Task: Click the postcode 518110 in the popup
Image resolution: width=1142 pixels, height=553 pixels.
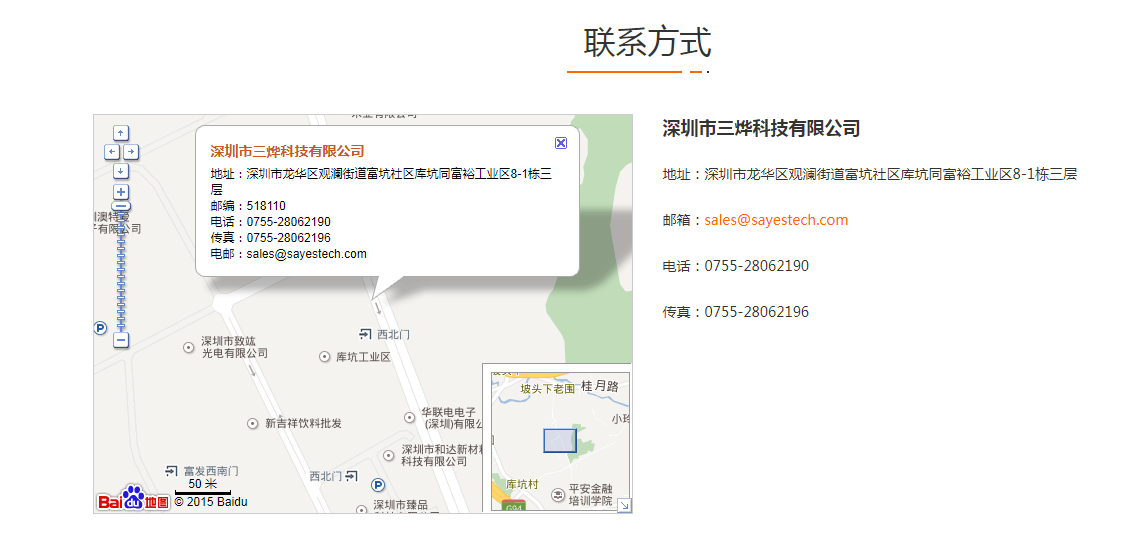Action: (x=266, y=205)
